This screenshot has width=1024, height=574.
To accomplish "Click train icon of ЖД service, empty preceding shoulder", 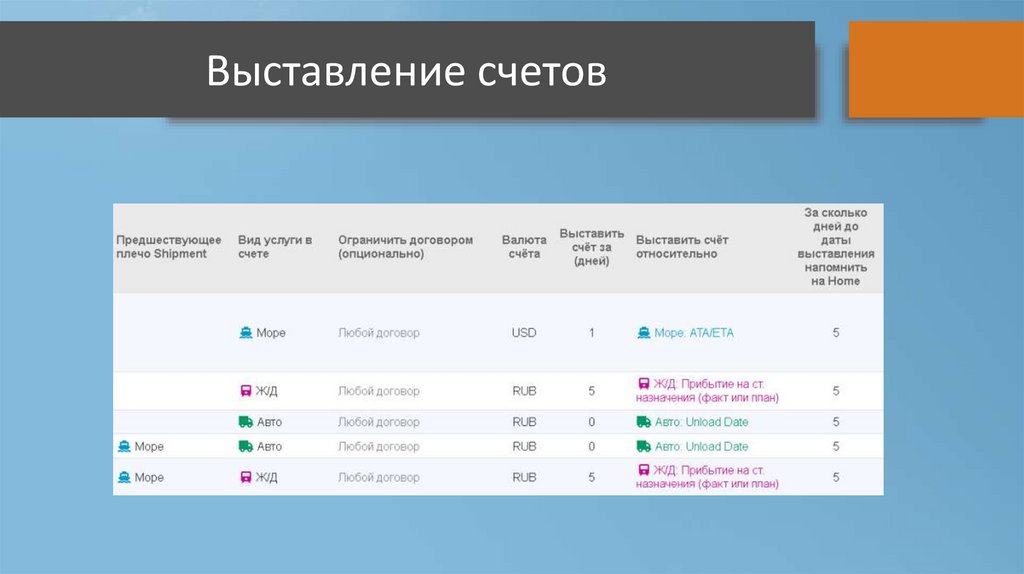I will tap(246, 391).
